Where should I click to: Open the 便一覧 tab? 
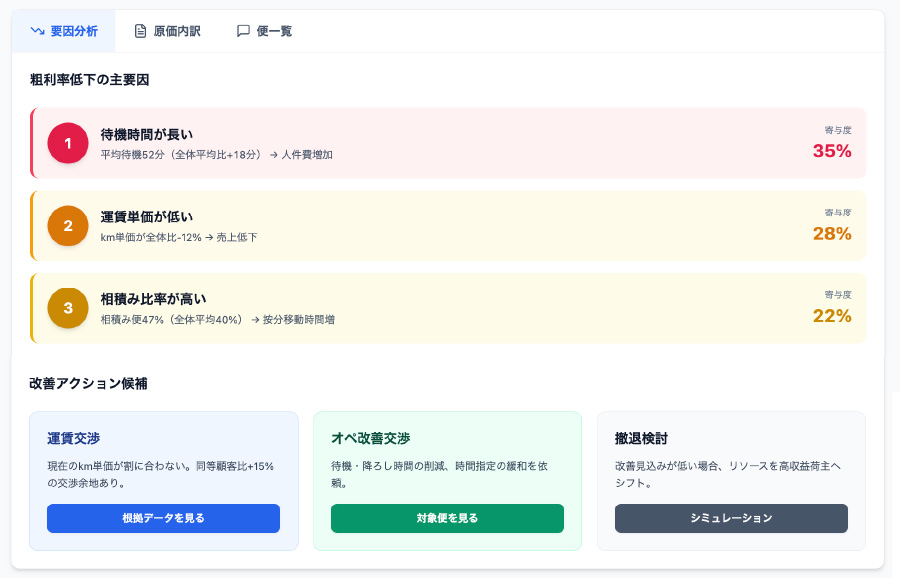tap(264, 31)
